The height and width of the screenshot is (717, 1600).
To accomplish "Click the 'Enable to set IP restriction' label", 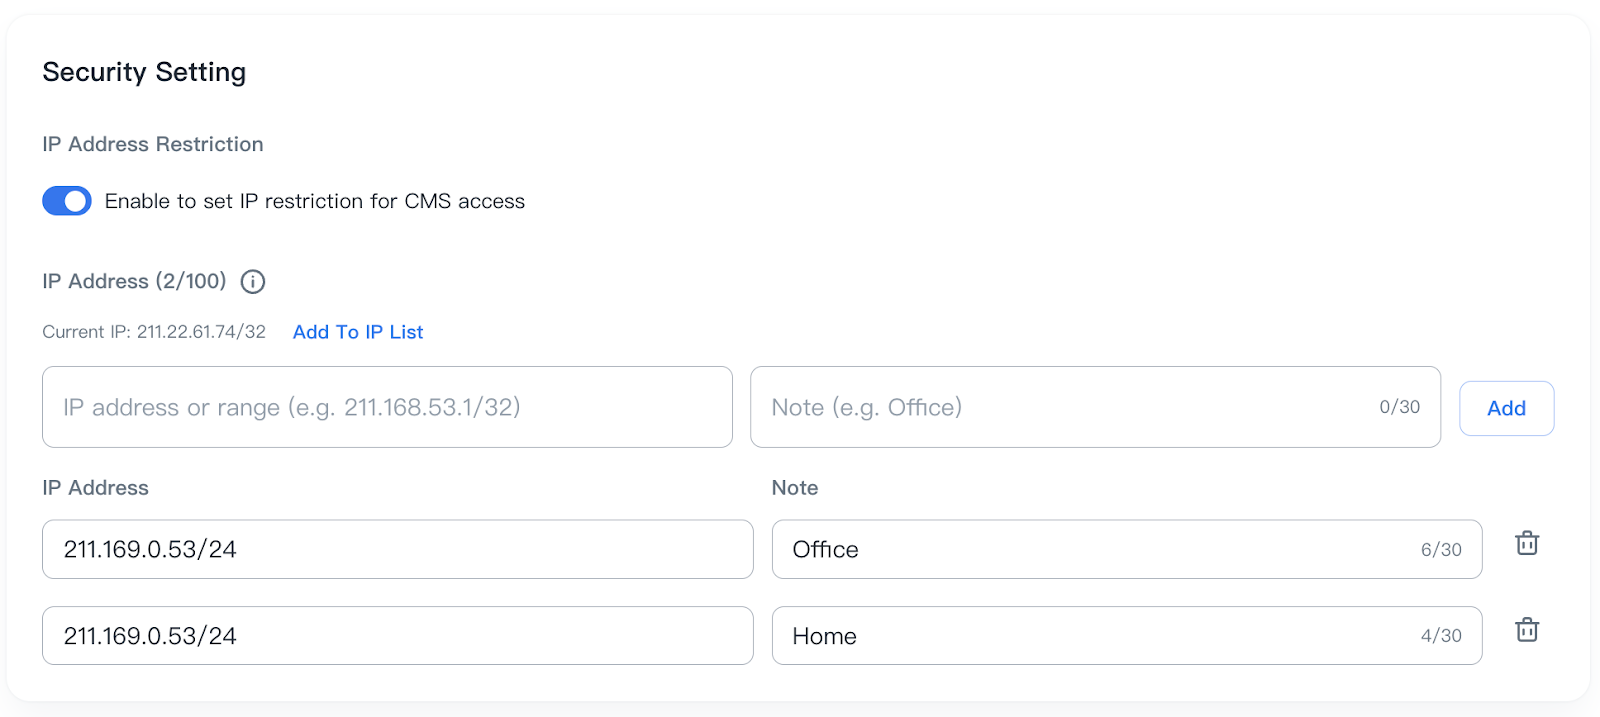I will 314,201.
